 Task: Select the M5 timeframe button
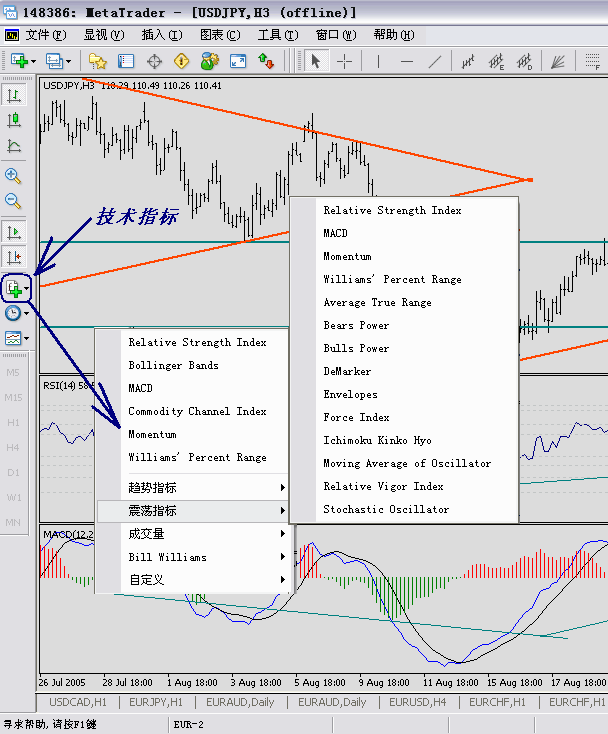tap(13, 373)
